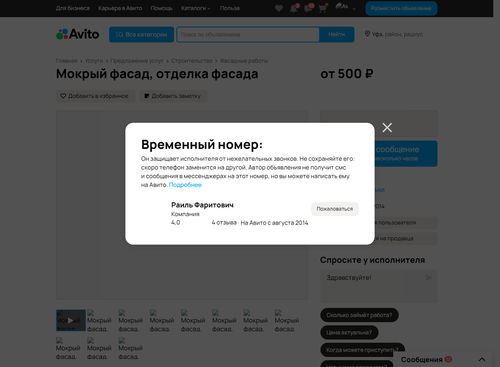The width and height of the screenshot is (500, 367).
Task: Open Для бизнеса menu item
Action: (73, 8)
